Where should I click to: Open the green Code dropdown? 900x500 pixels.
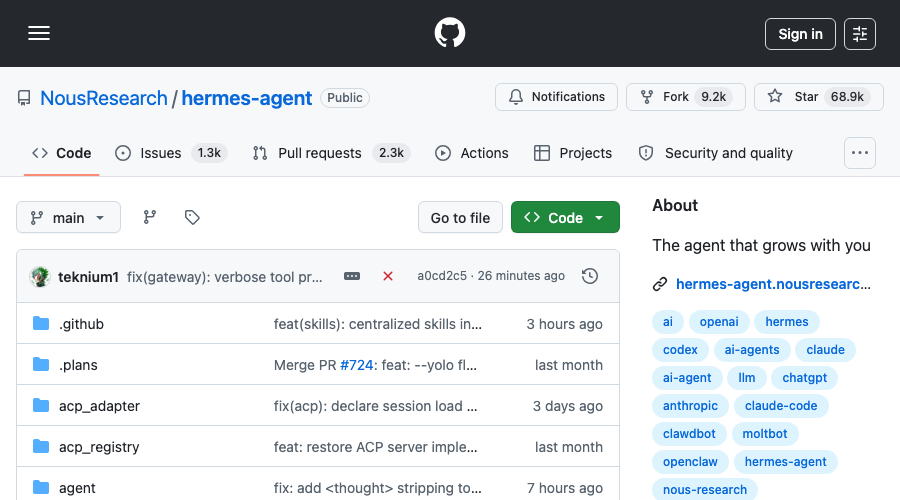pyautogui.click(x=565, y=217)
